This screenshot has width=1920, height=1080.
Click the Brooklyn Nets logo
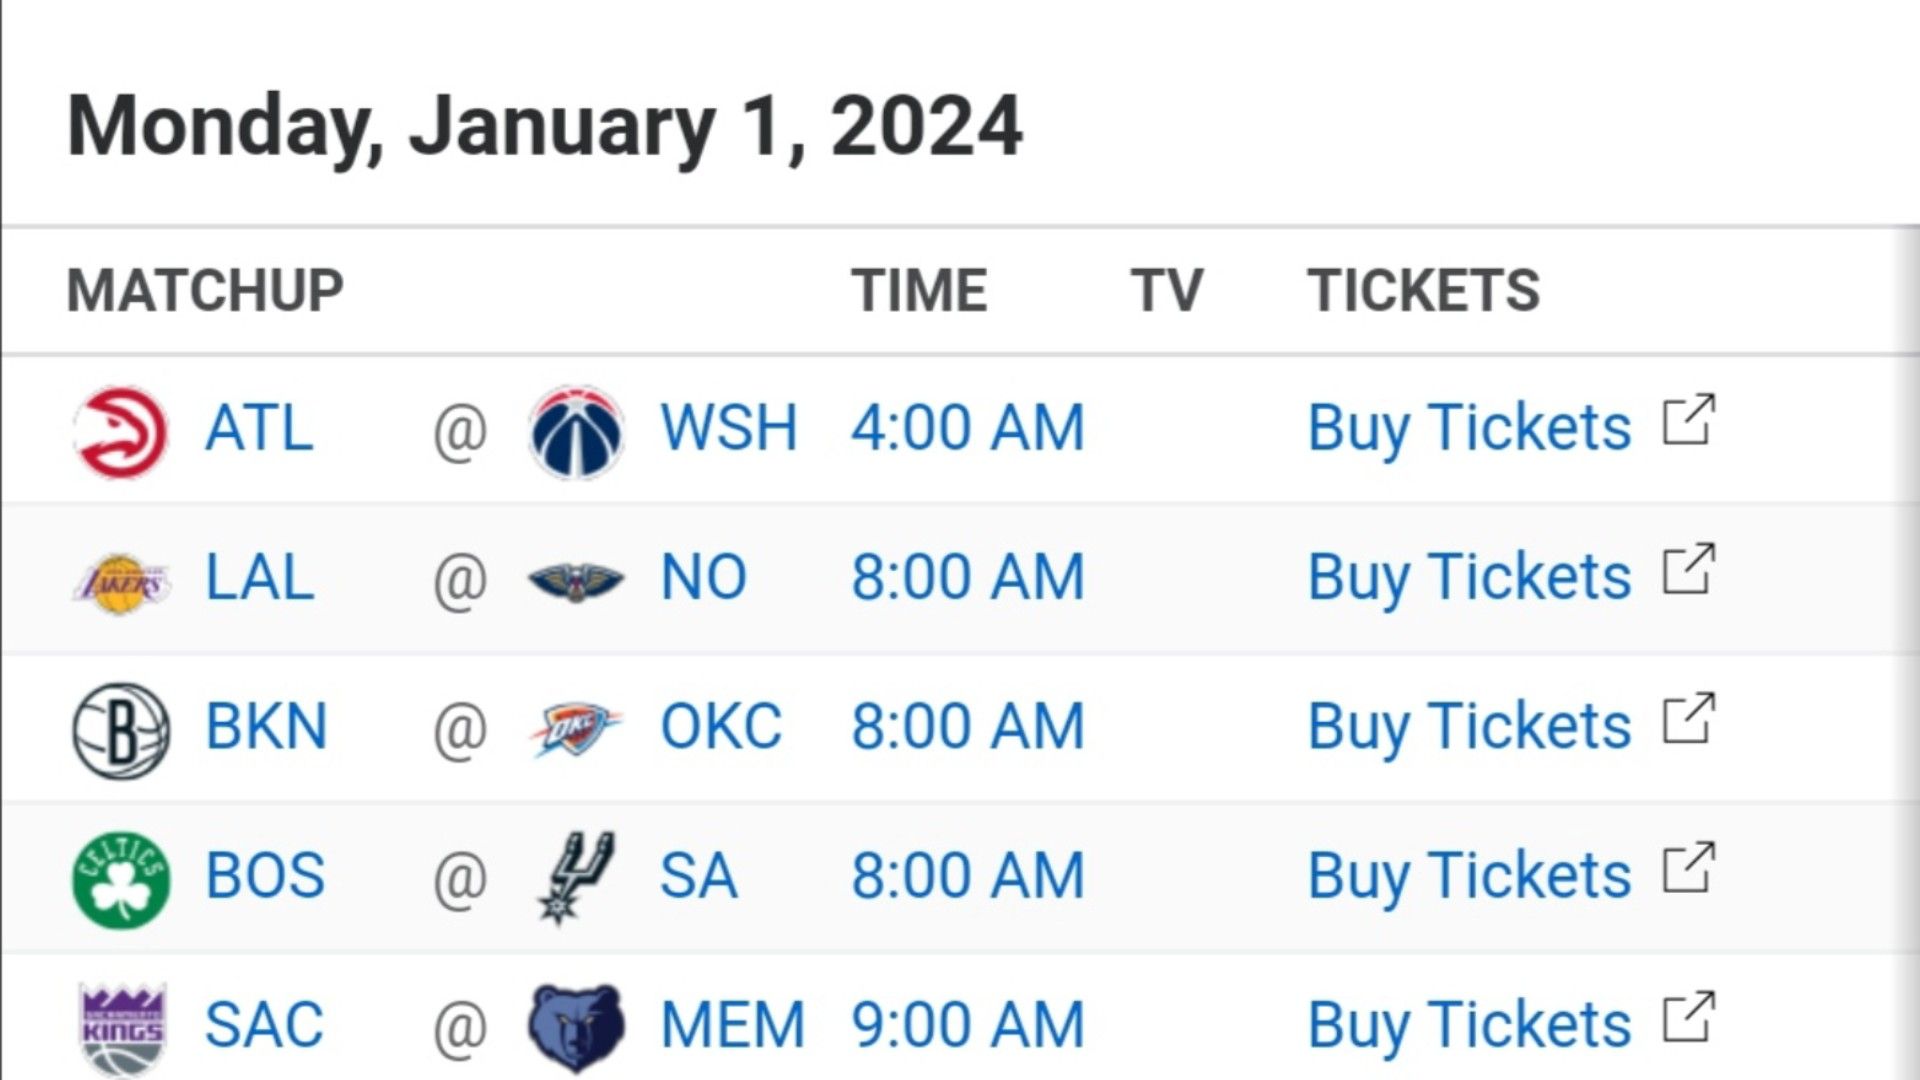pyautogui.click(x=121, y=731)
